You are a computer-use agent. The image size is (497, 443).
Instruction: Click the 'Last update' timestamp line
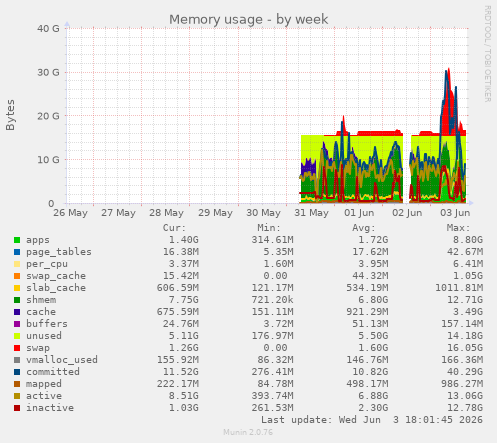tap(372, 420)
